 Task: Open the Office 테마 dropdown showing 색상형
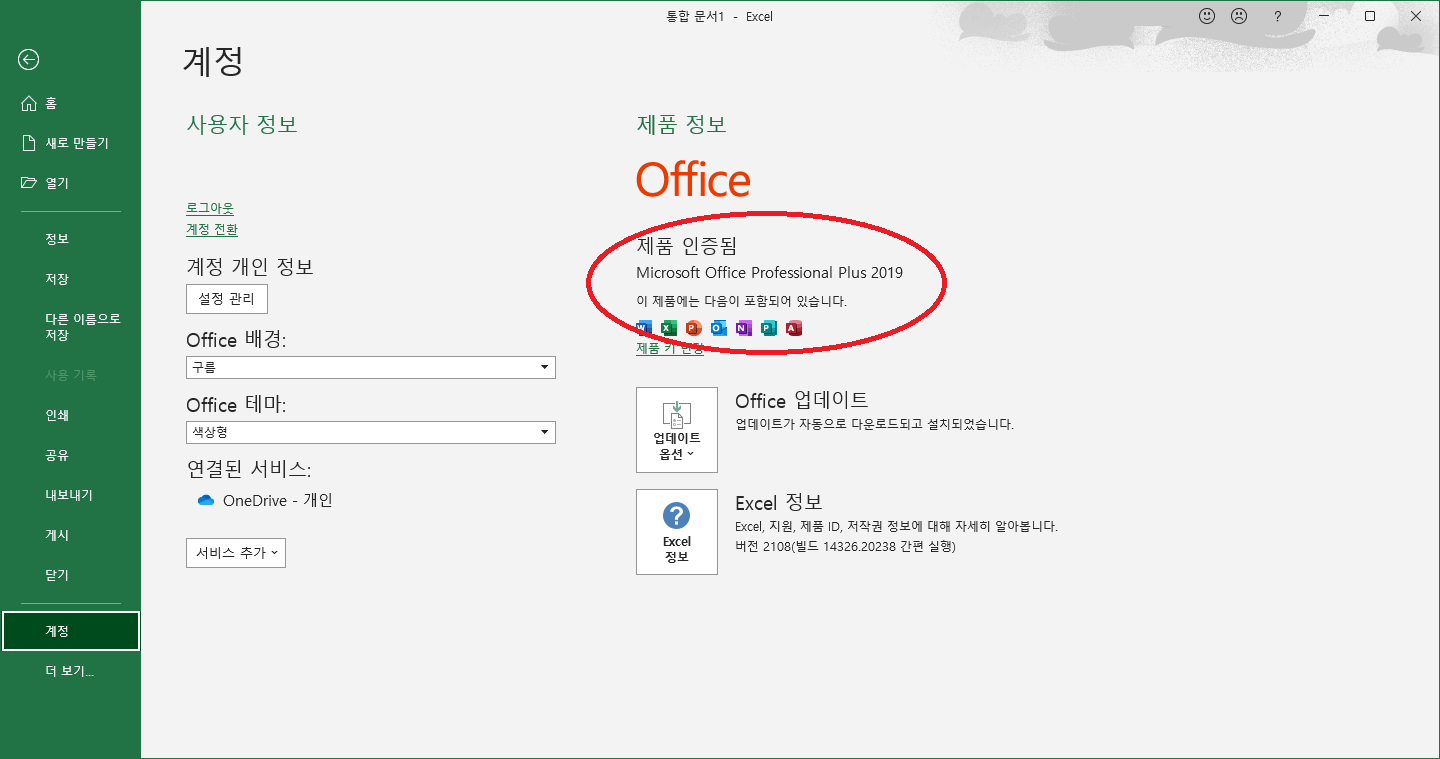(x=371, y=432)
